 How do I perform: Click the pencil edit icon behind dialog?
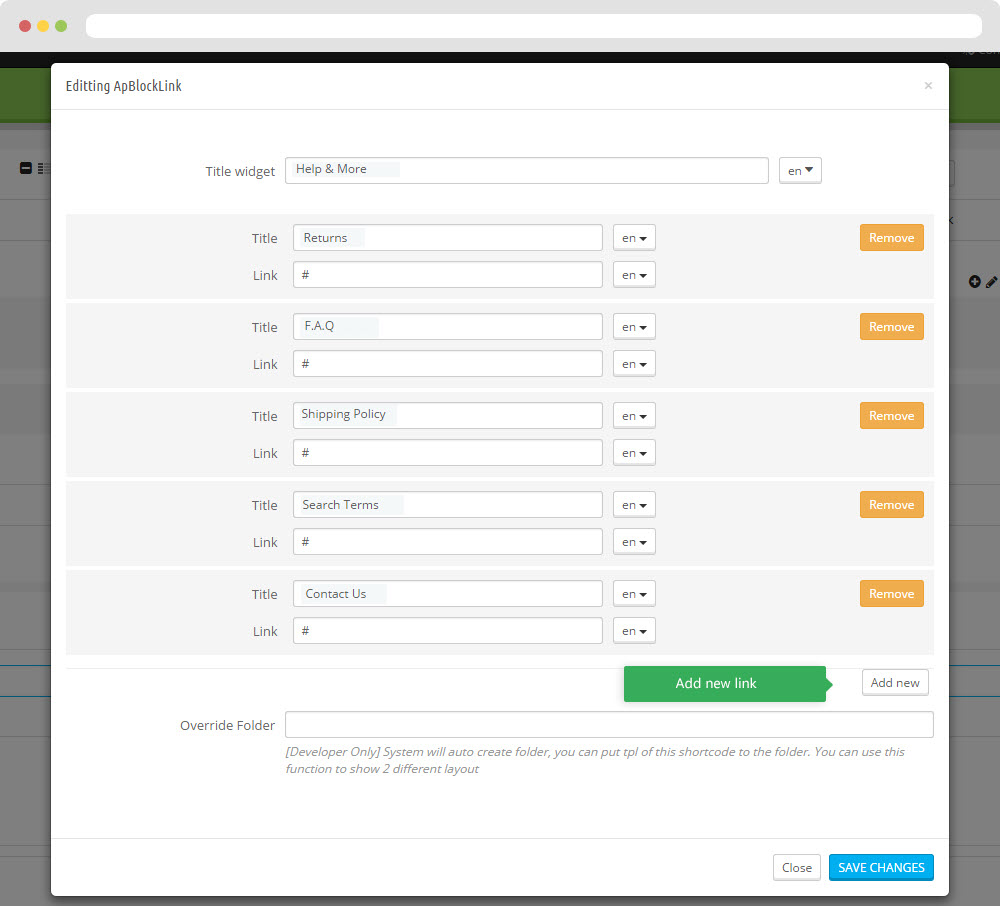coord(991,282)
